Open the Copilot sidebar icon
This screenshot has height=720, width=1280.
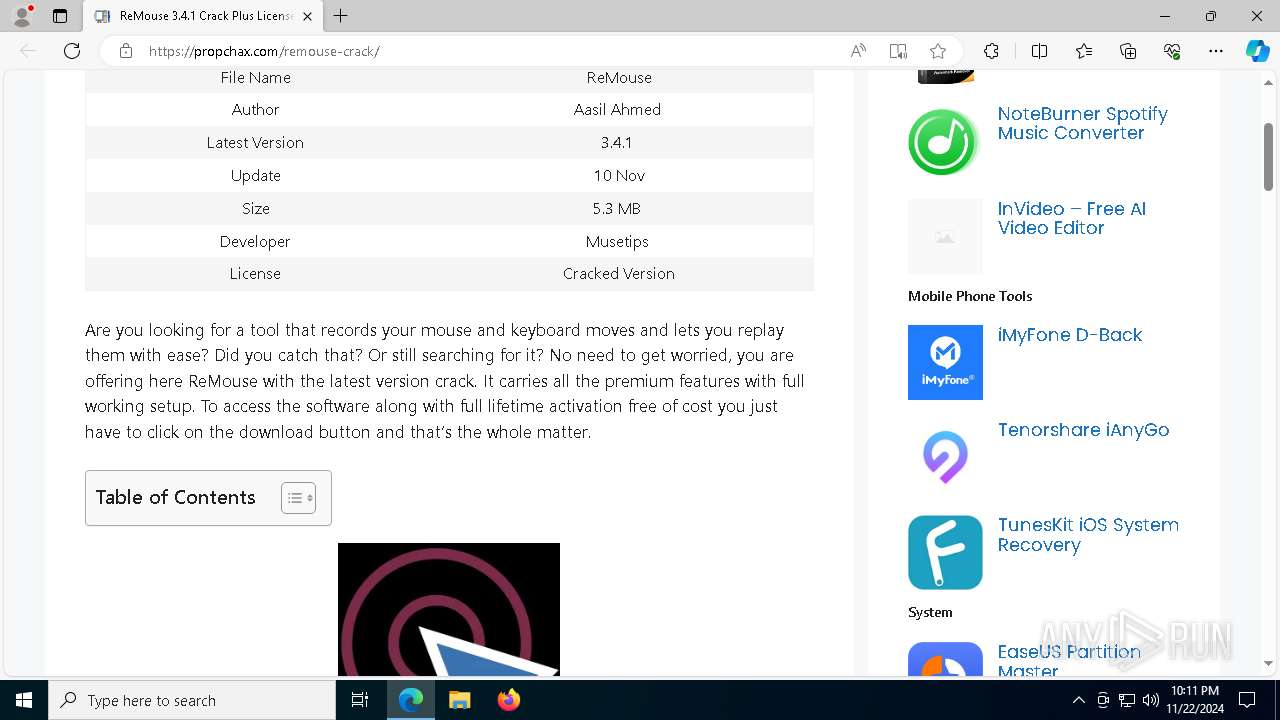coord(1258,51)
